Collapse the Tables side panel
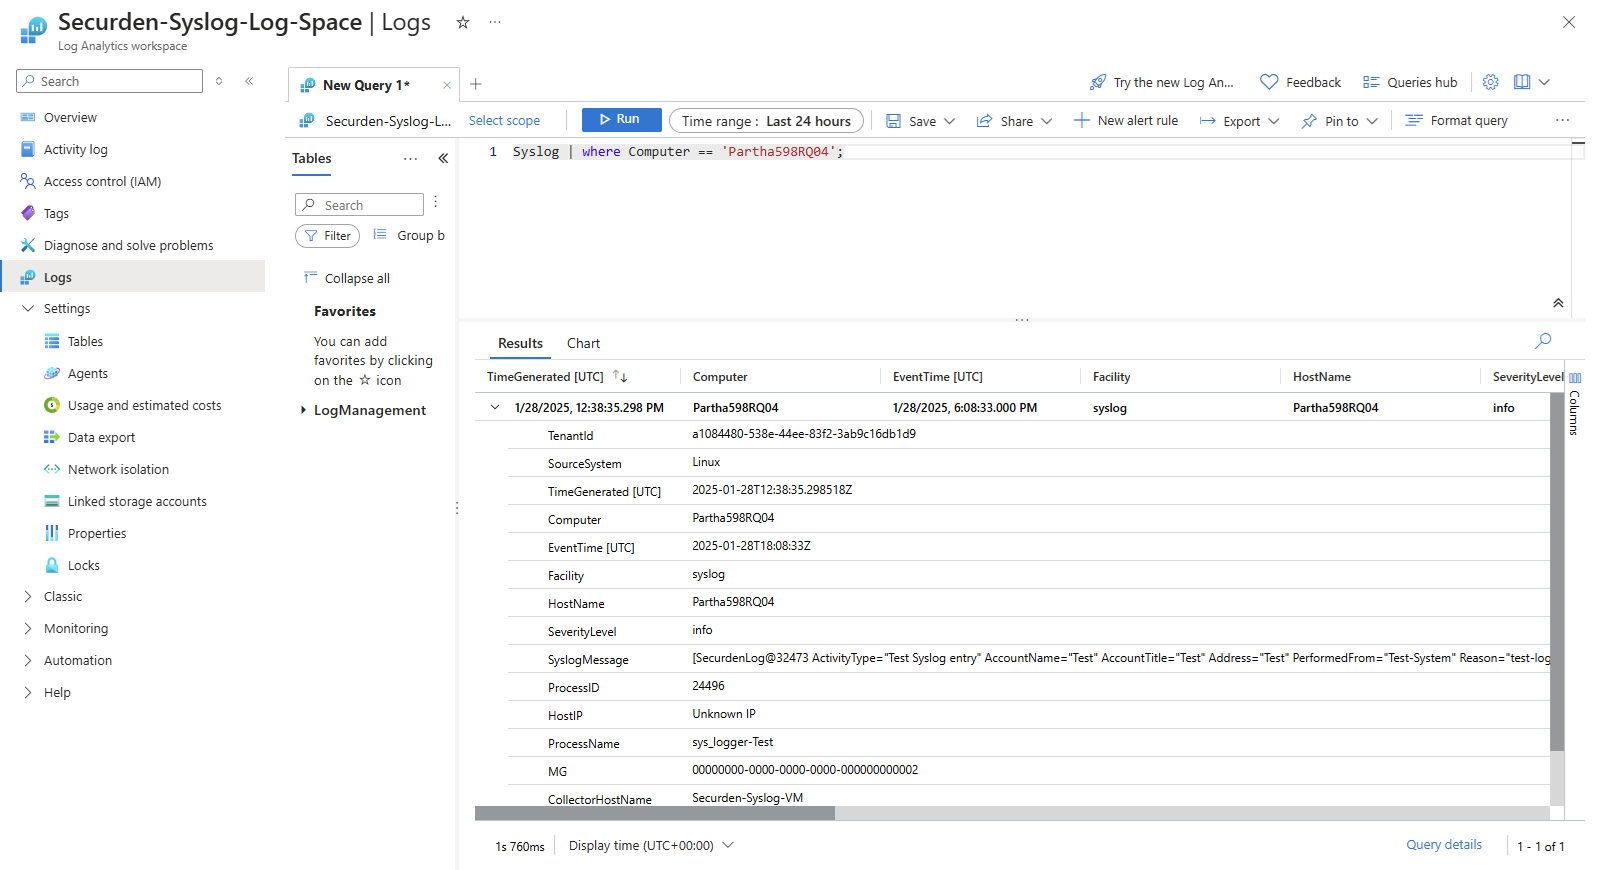The image size is (1601, 870). [443, 158]
